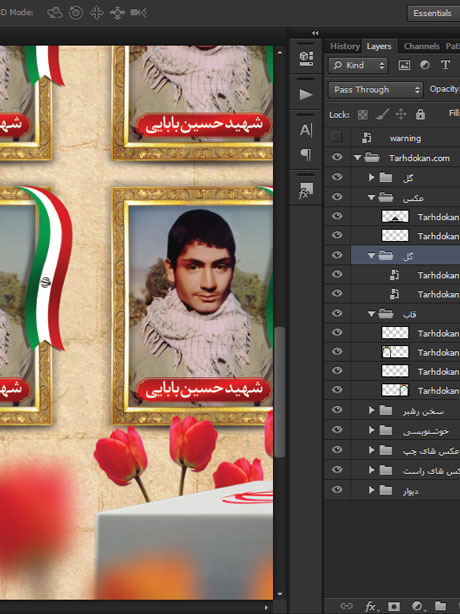Image resolution: width=460 pixels, height=614 pixels.
Task: Create a new group folder icon
Action: point(440,606)
